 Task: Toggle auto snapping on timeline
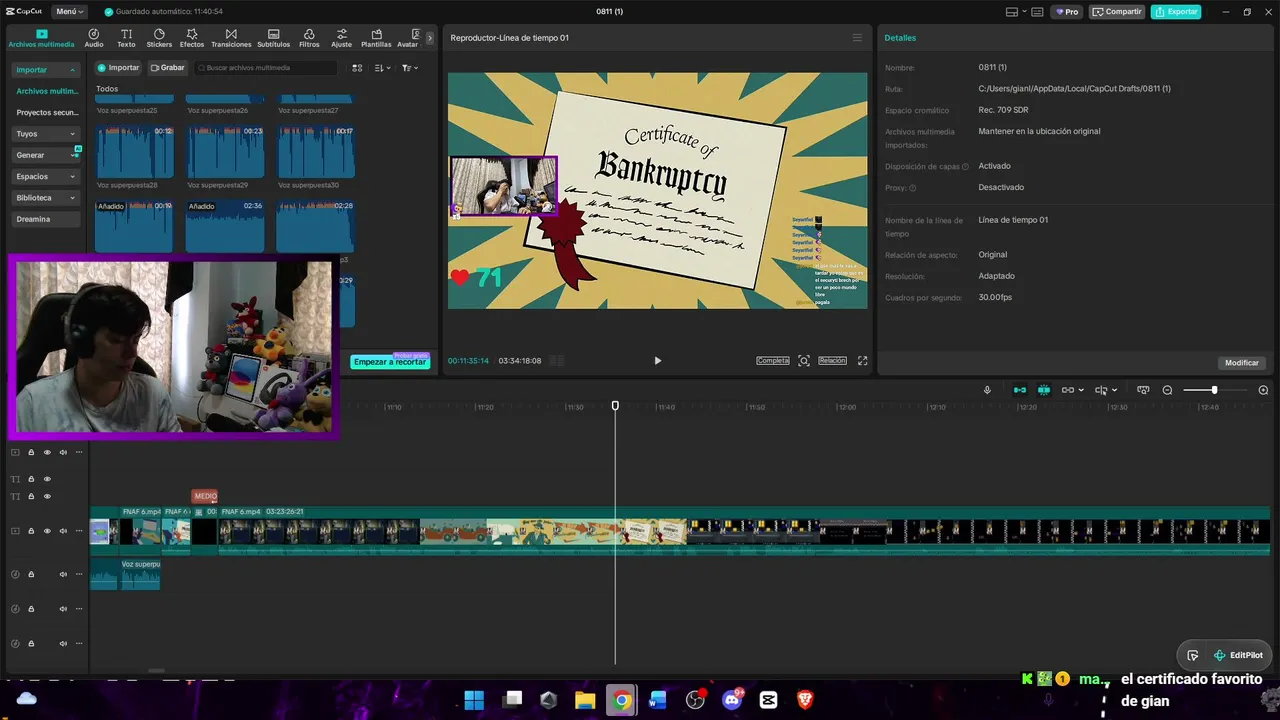click(1044, 390)
